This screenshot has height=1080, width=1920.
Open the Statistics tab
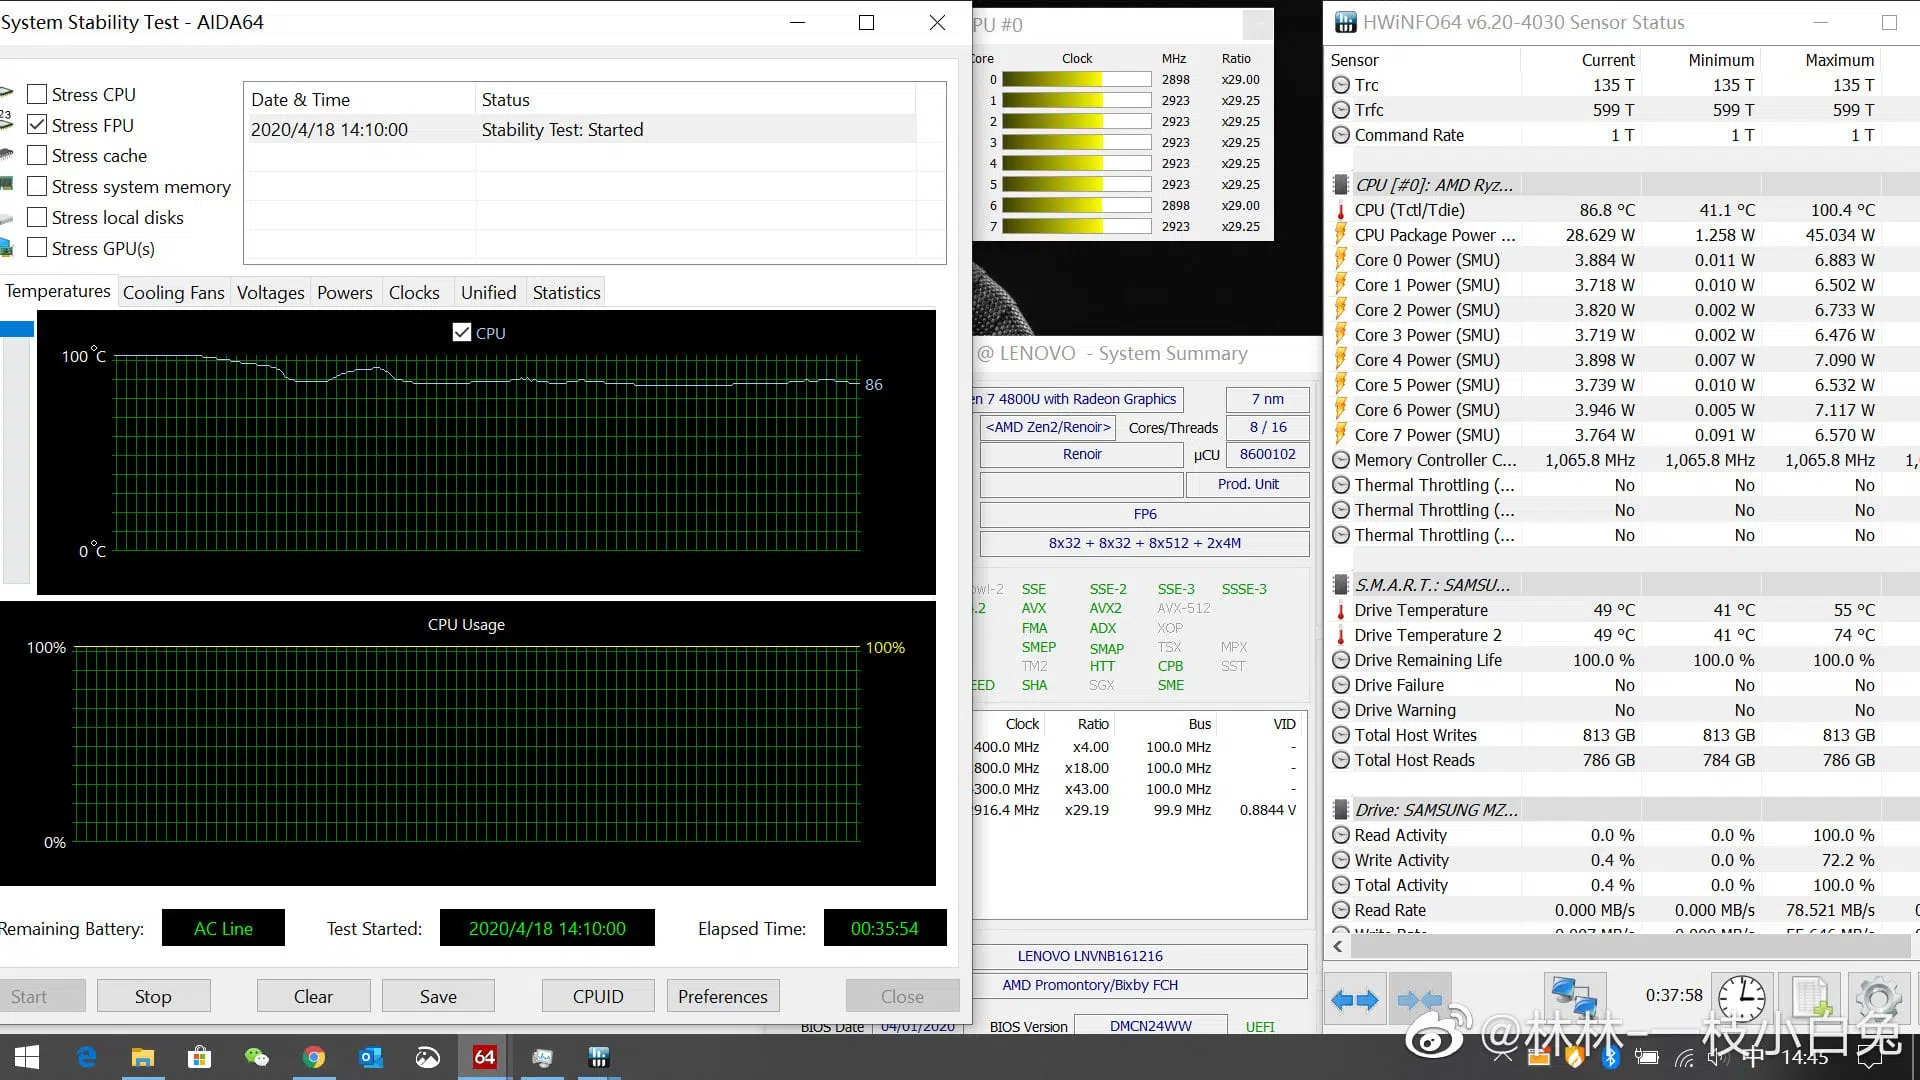pos(566,292)
